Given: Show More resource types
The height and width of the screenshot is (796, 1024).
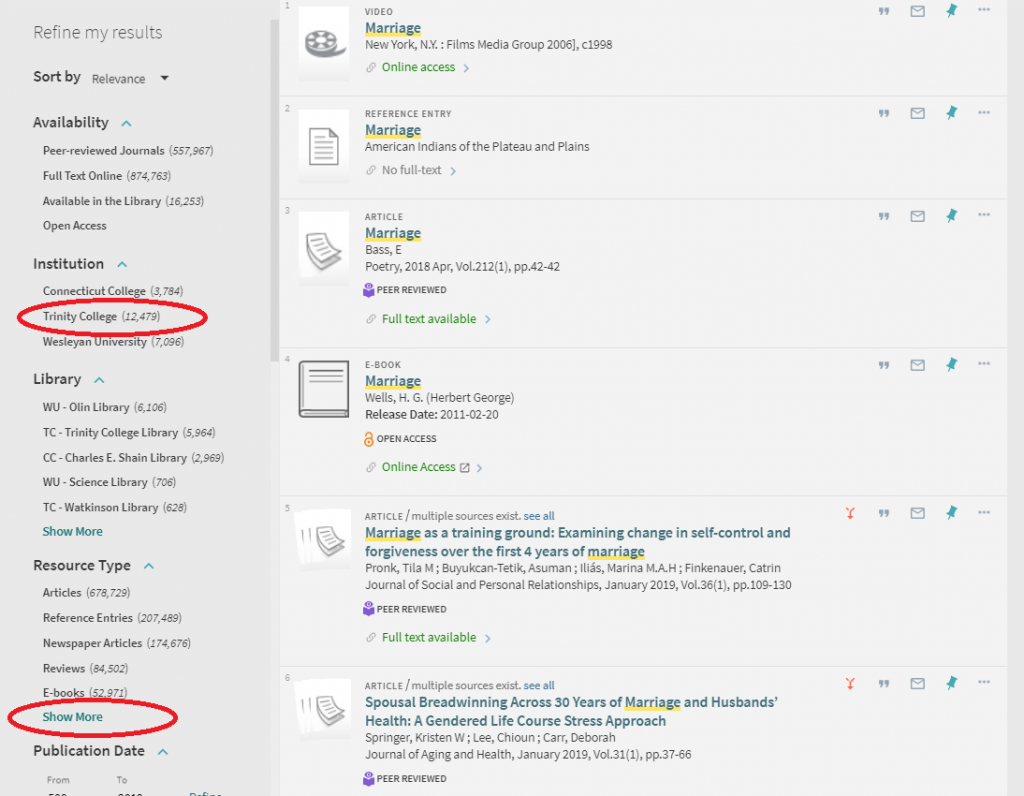Looking at the screenshot, I should [x=72, y=718].
